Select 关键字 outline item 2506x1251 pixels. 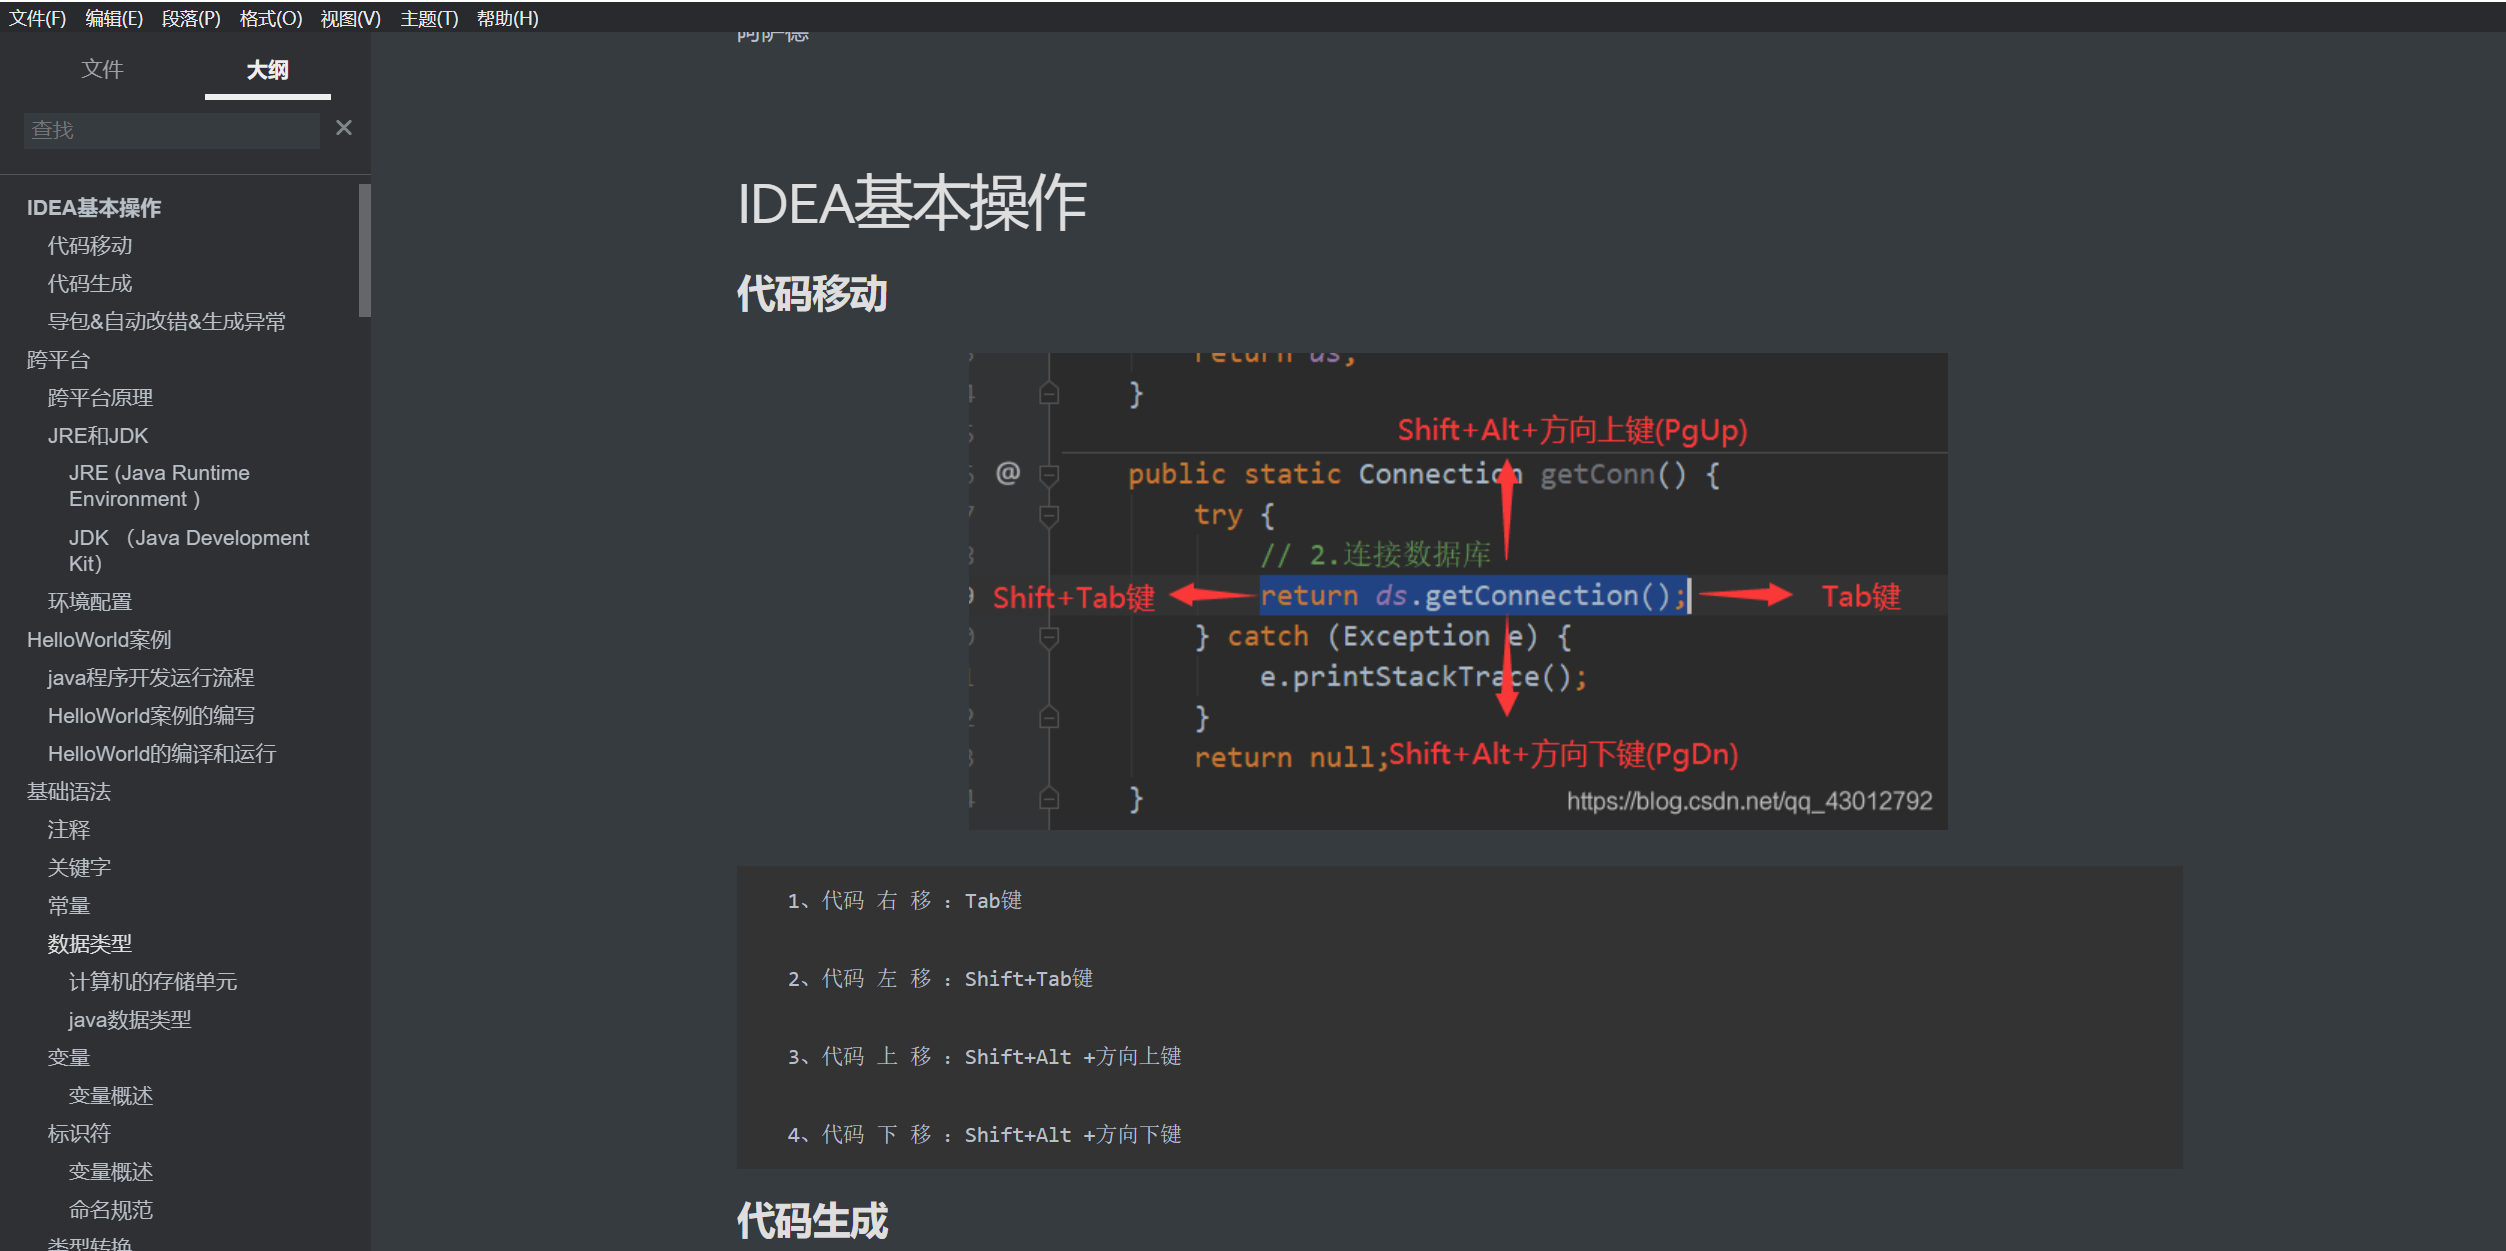point(79,868)
